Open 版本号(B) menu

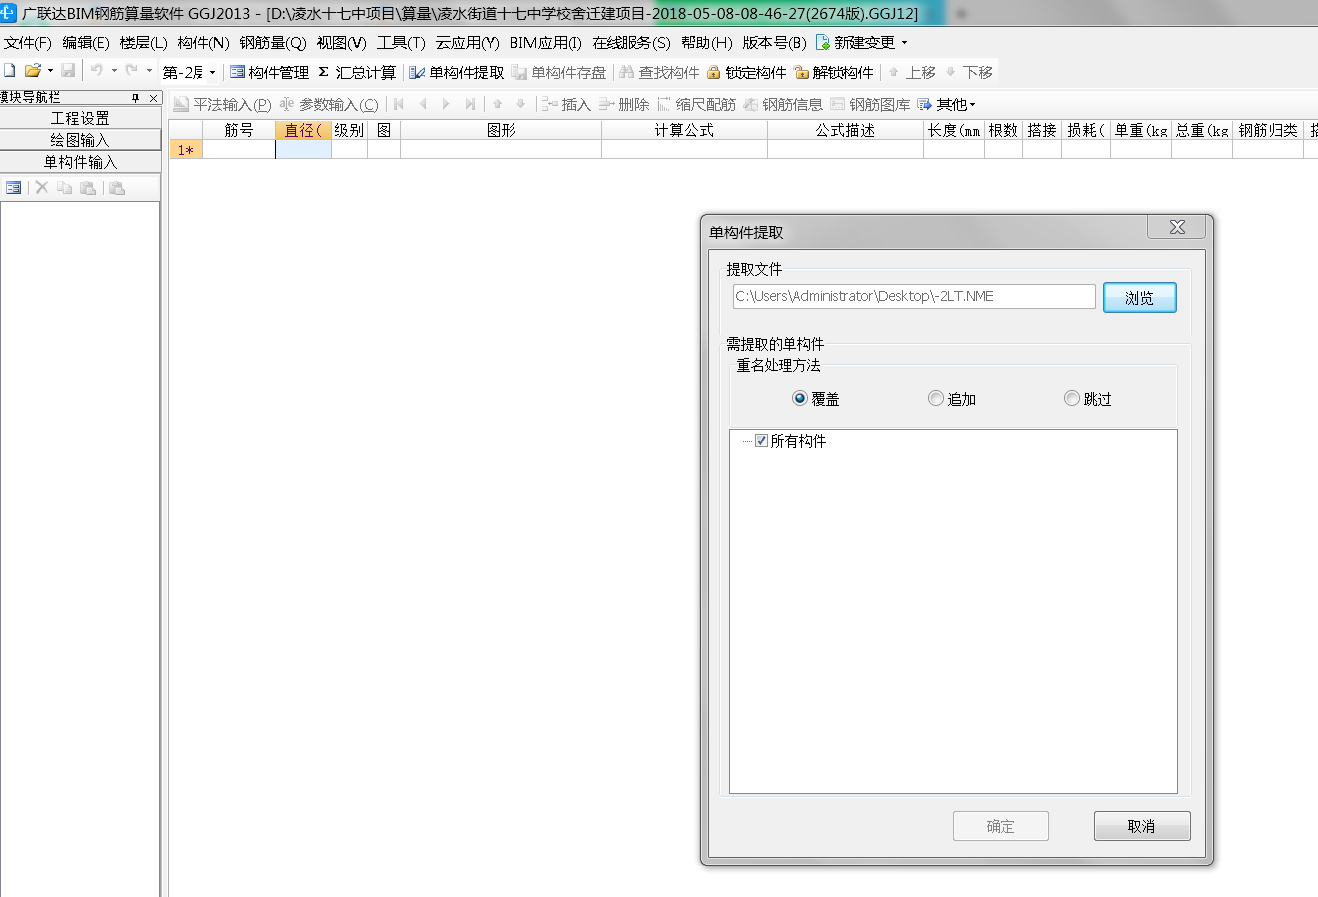pos(774,43)
